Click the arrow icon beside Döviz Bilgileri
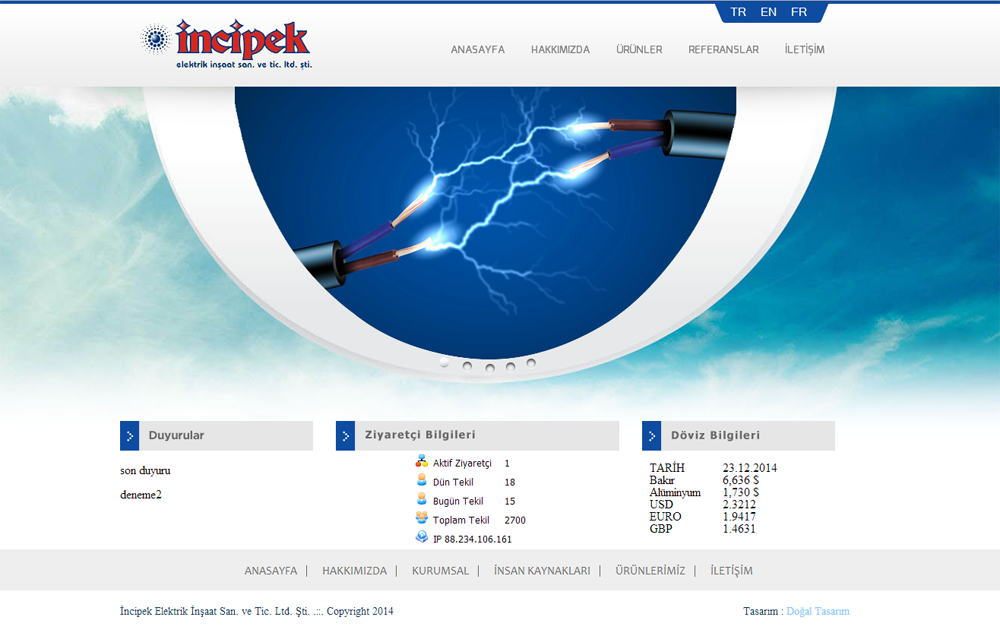Image resolution: width=1000 pixels, height=636 pixels. point(651,436)
